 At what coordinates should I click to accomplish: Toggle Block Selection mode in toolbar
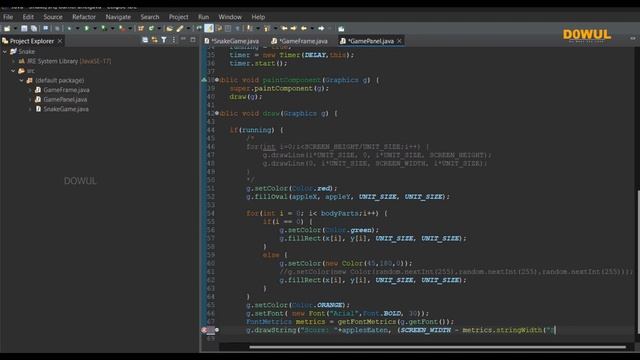point(228,28)
